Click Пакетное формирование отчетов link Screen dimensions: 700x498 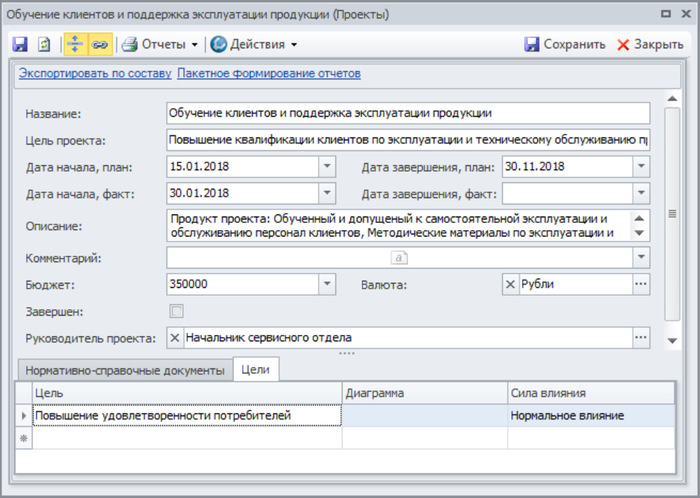(269, 74)
